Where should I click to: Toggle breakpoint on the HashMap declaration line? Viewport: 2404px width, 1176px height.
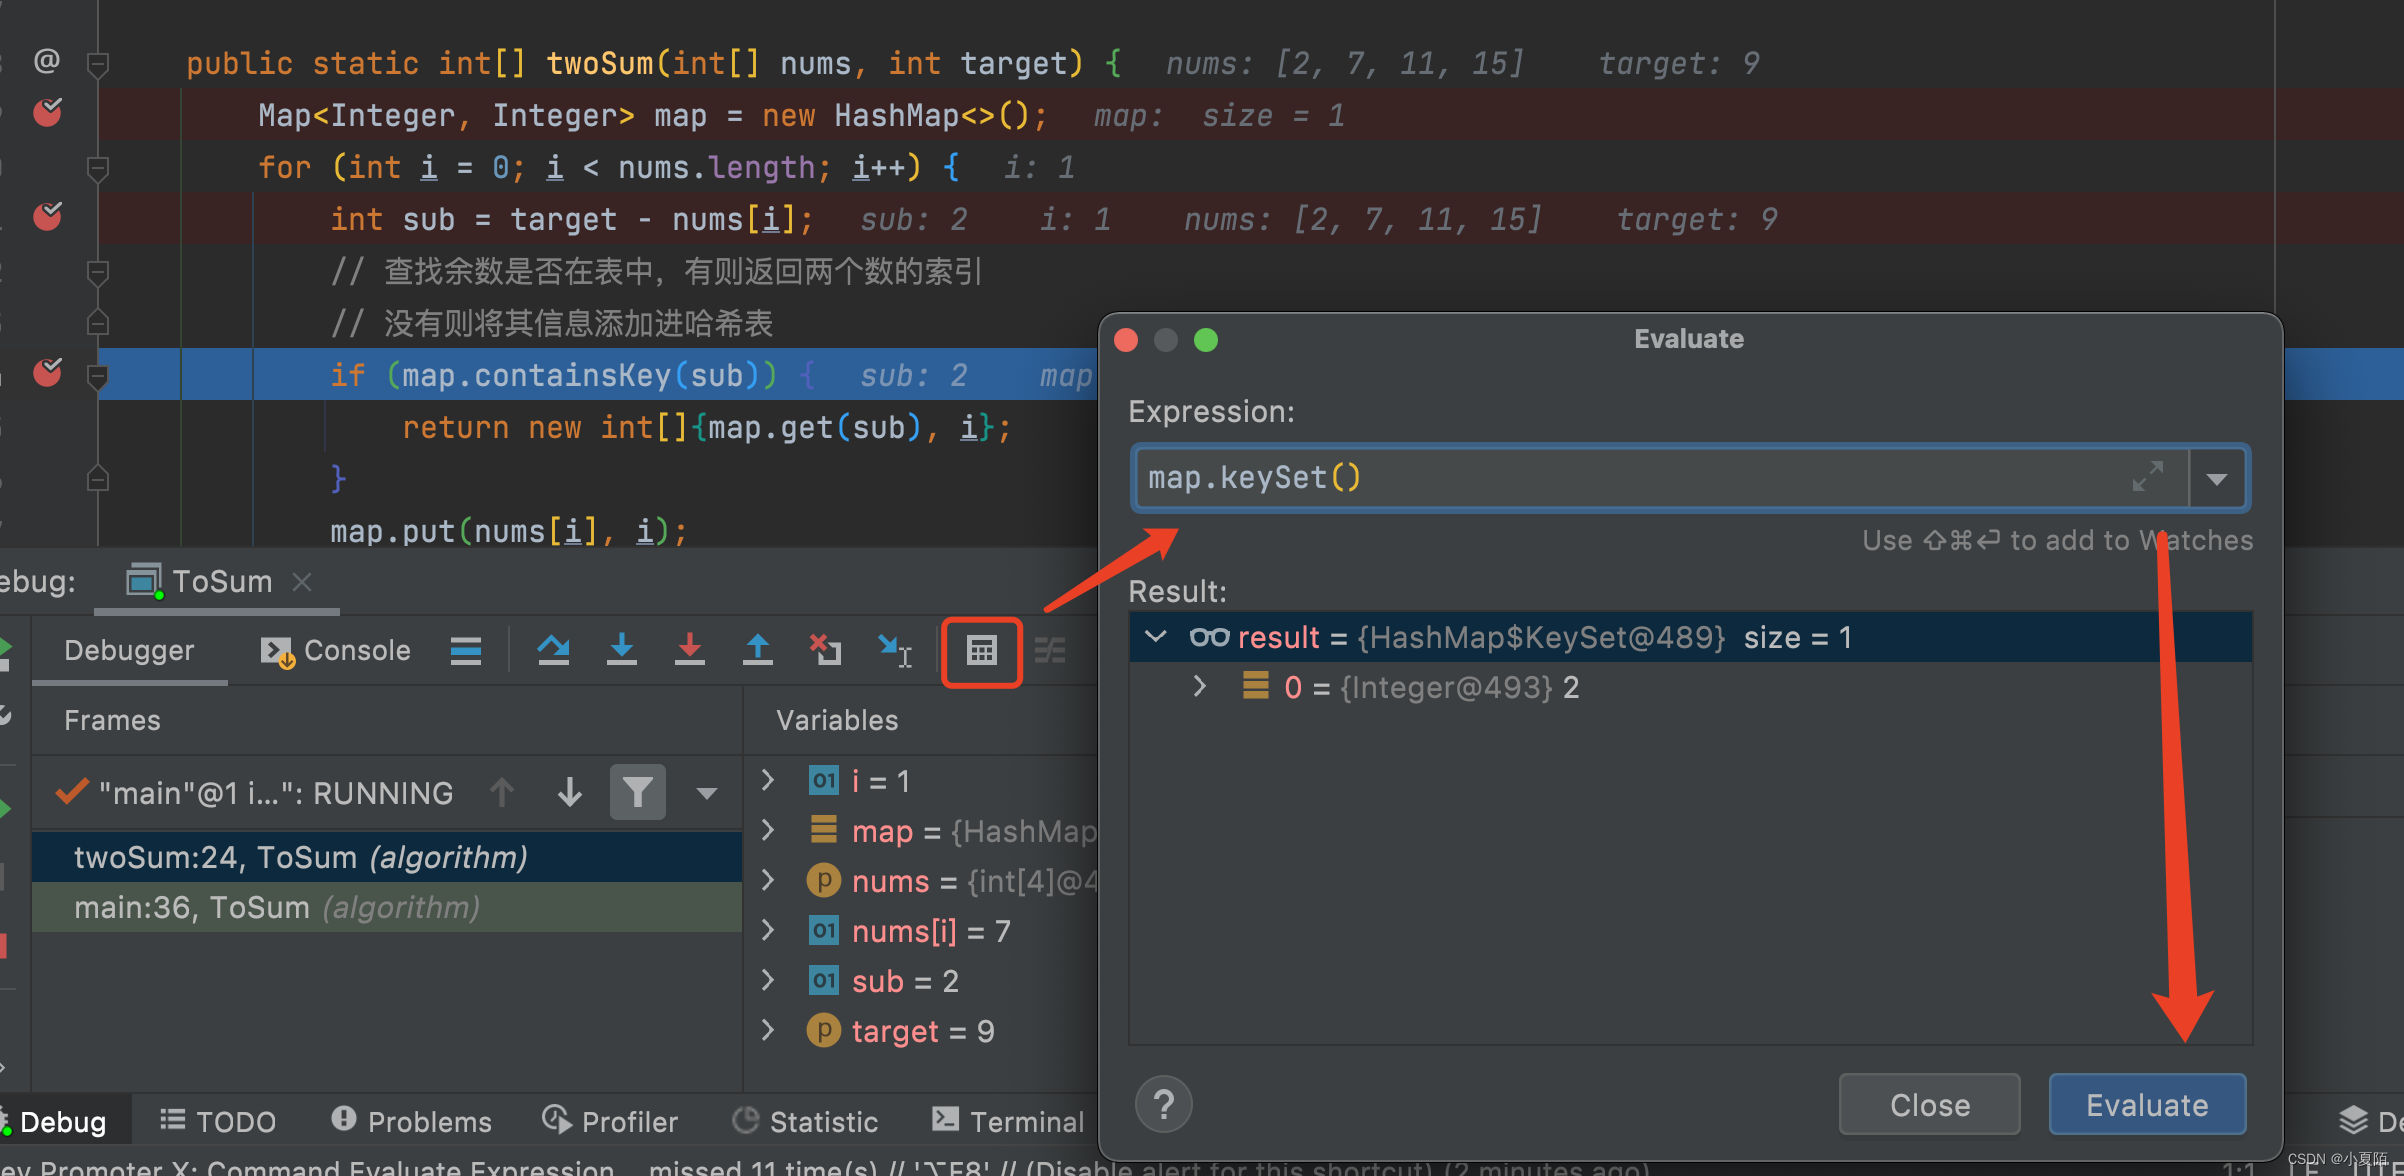point(47,113)
